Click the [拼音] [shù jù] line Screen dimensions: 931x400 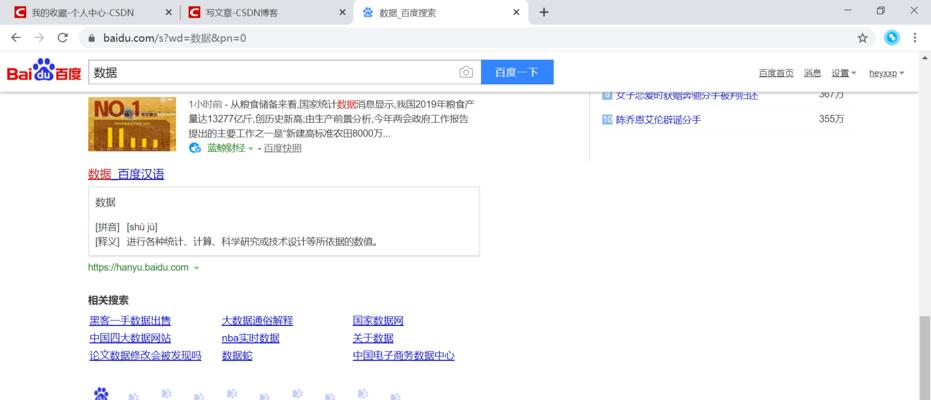(x=126, y=227)
